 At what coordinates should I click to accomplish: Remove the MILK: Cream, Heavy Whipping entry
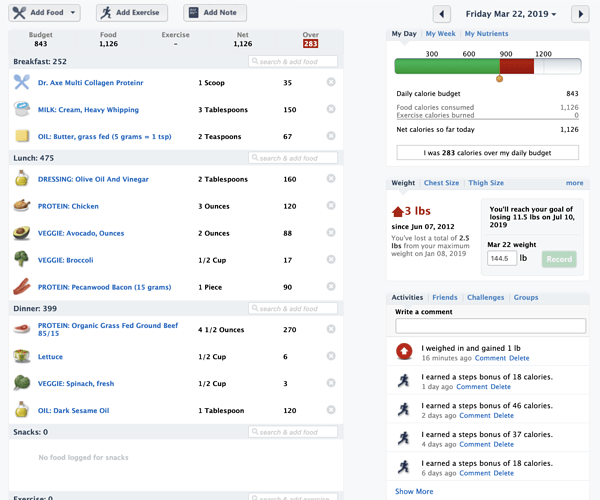pyautogui.click(x=331, y=109)
